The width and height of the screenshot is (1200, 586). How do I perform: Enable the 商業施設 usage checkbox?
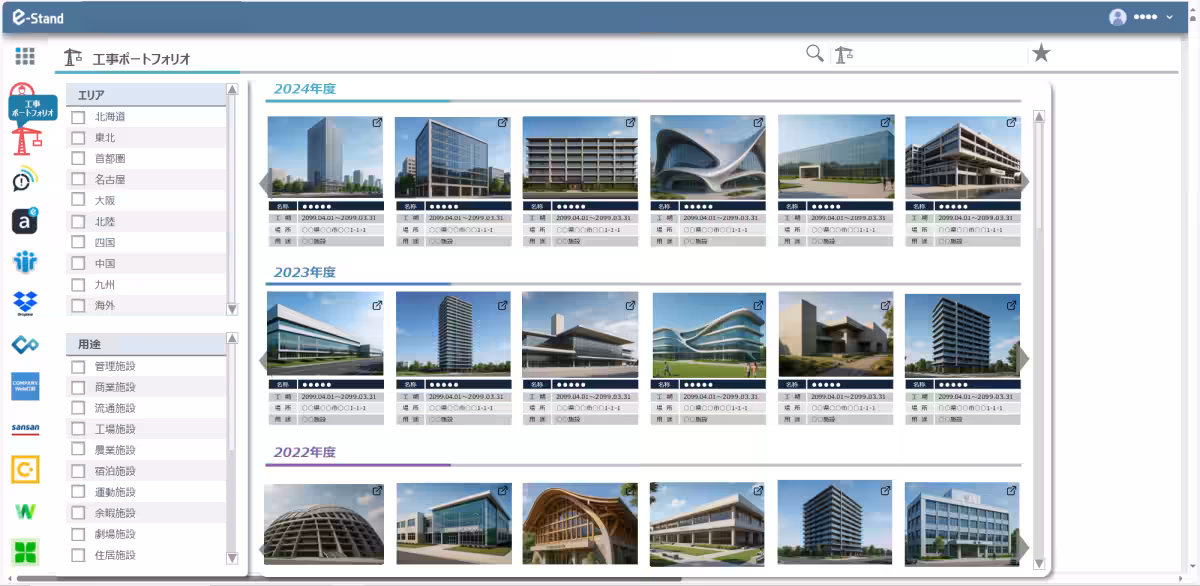coord(78,387)
